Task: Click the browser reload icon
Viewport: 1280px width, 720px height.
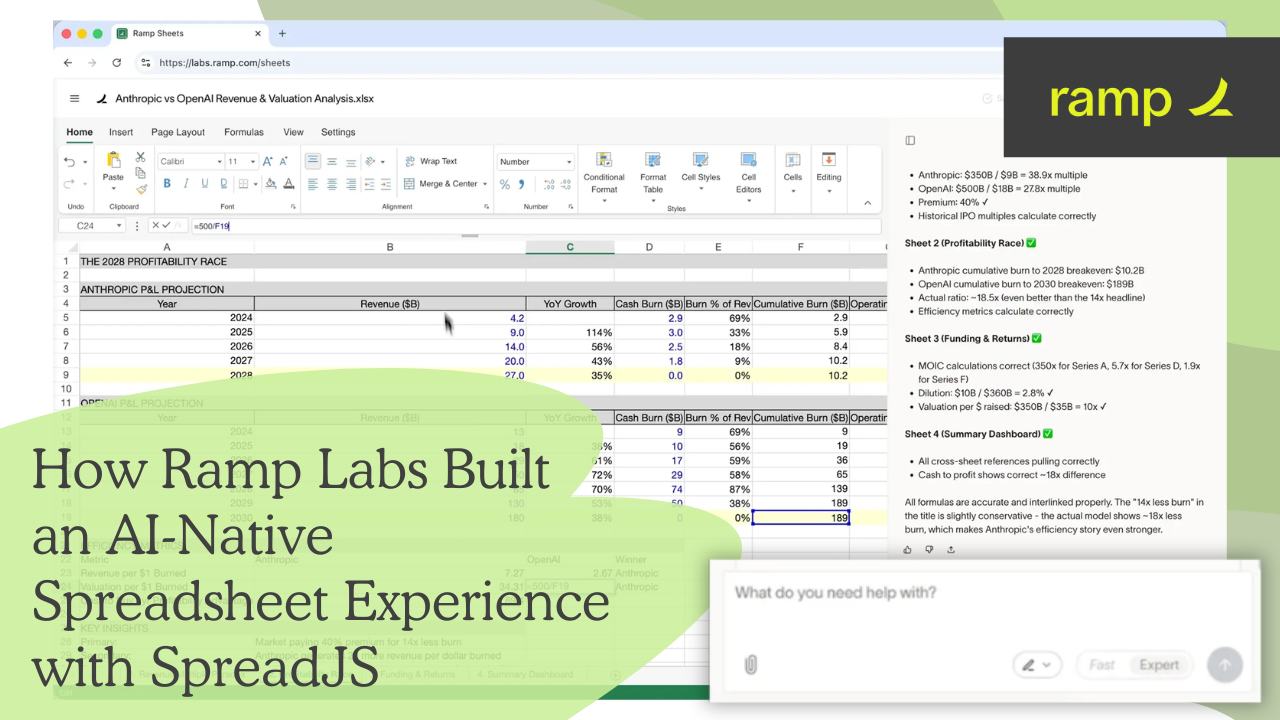Action: tap(116, 62)
